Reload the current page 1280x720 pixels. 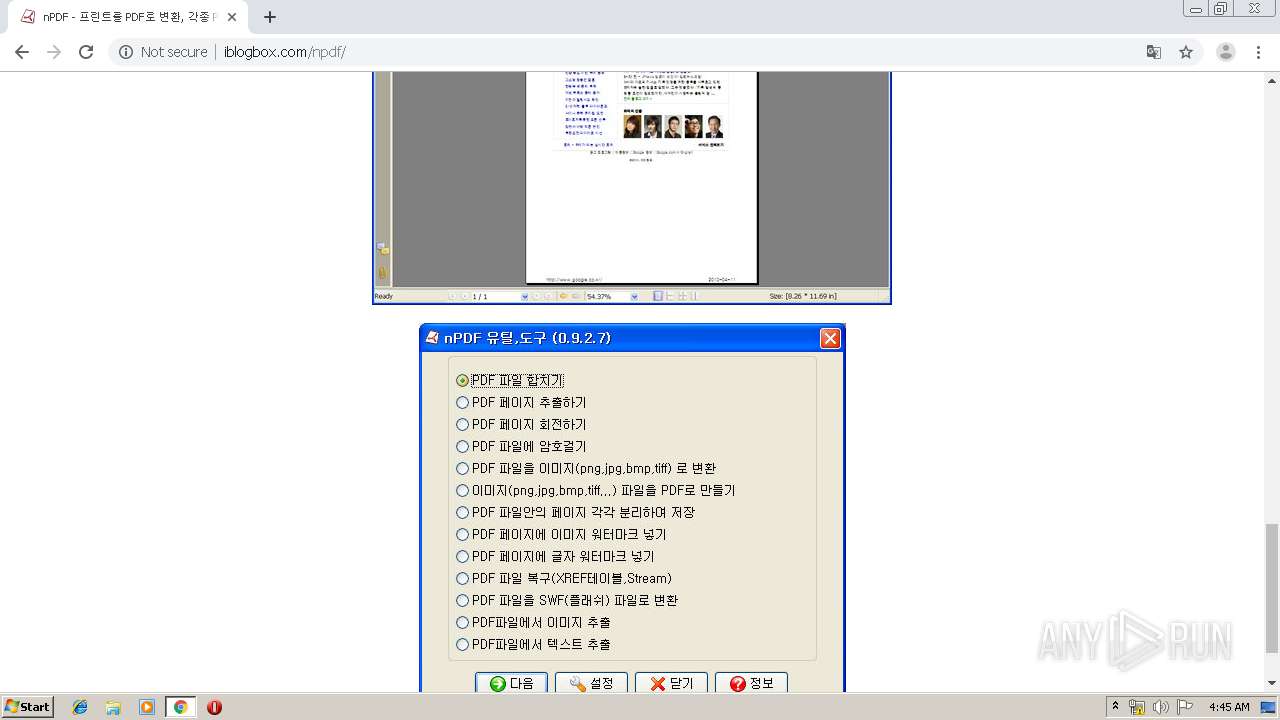[x=86, y=52]
